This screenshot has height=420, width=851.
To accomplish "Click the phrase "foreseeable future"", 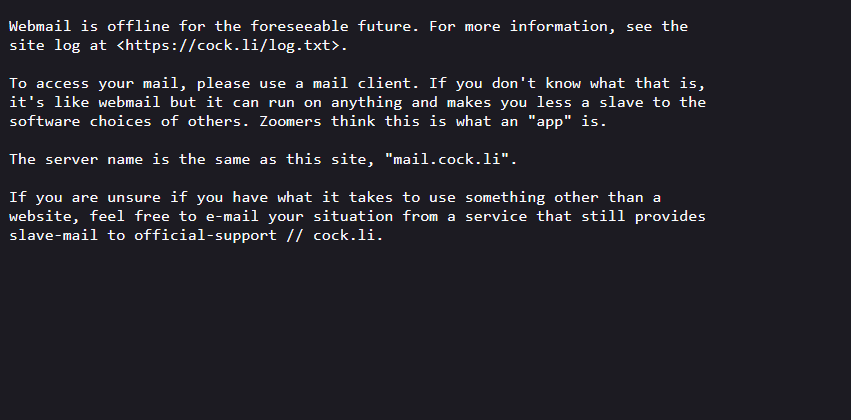I will coord(330,27).
